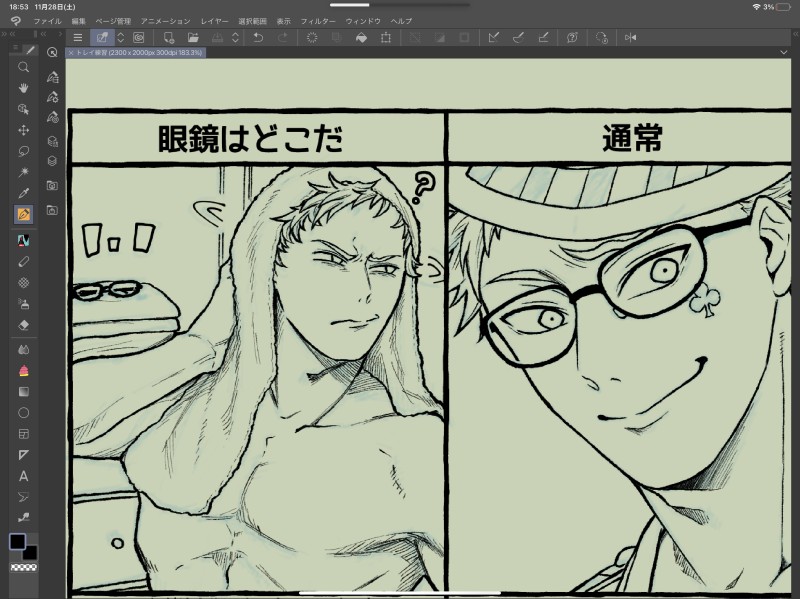This screenshot has height=599, width=800.
Task: Open the ページ管理 menu
Action: (113, 21)
